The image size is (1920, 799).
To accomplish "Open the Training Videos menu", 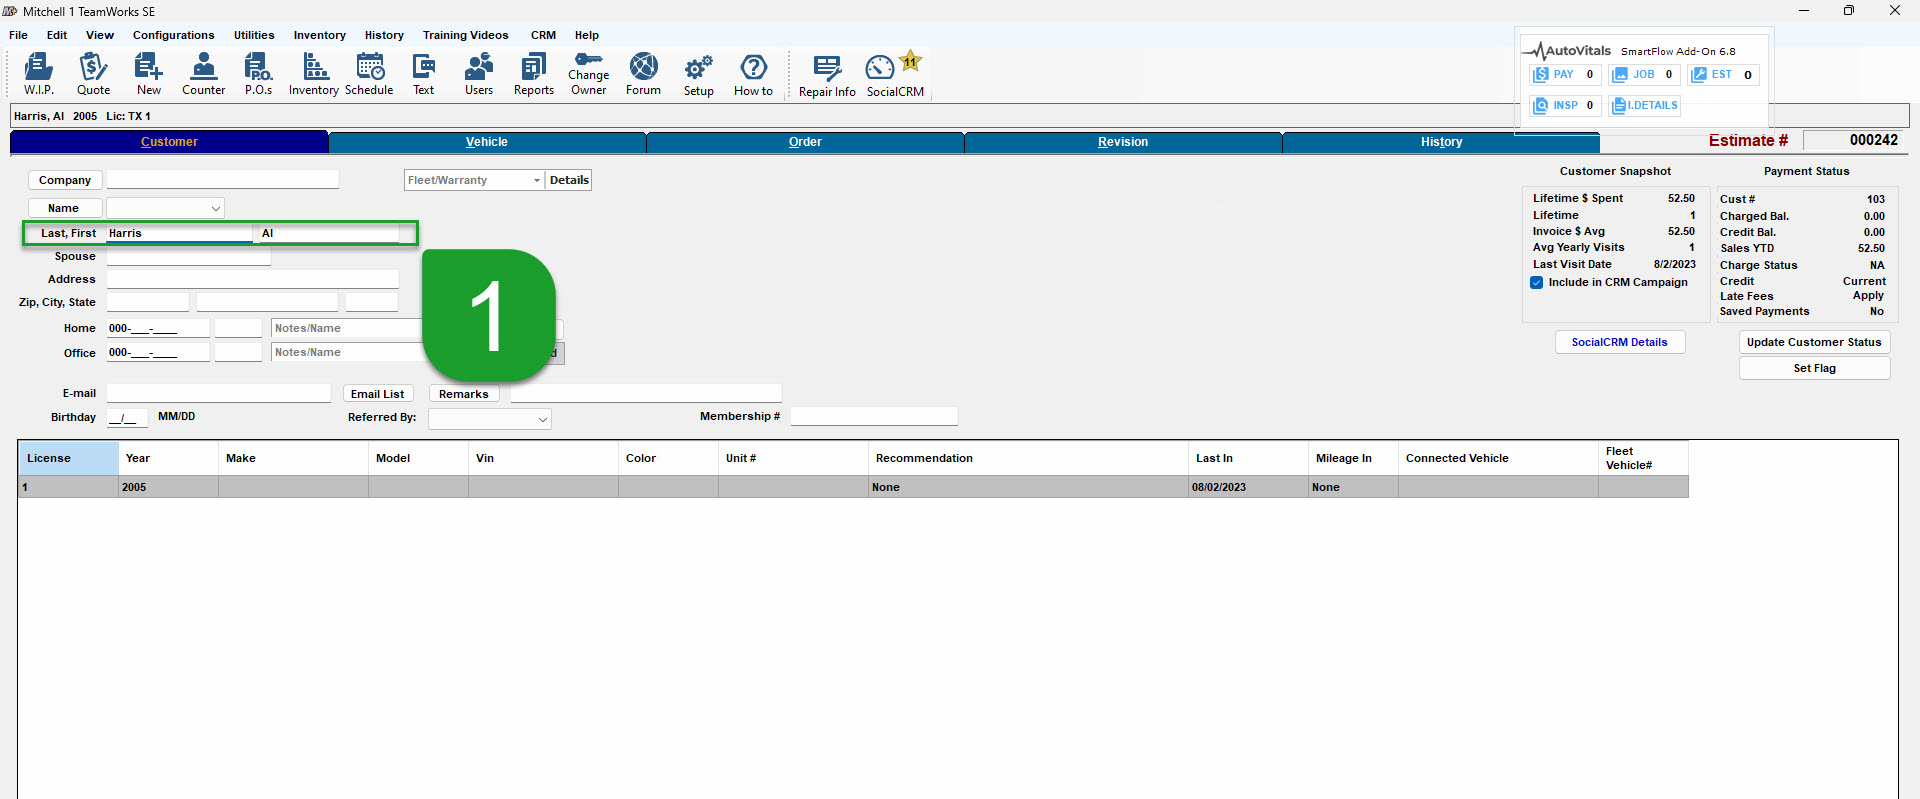I will (x=465, y=35).
